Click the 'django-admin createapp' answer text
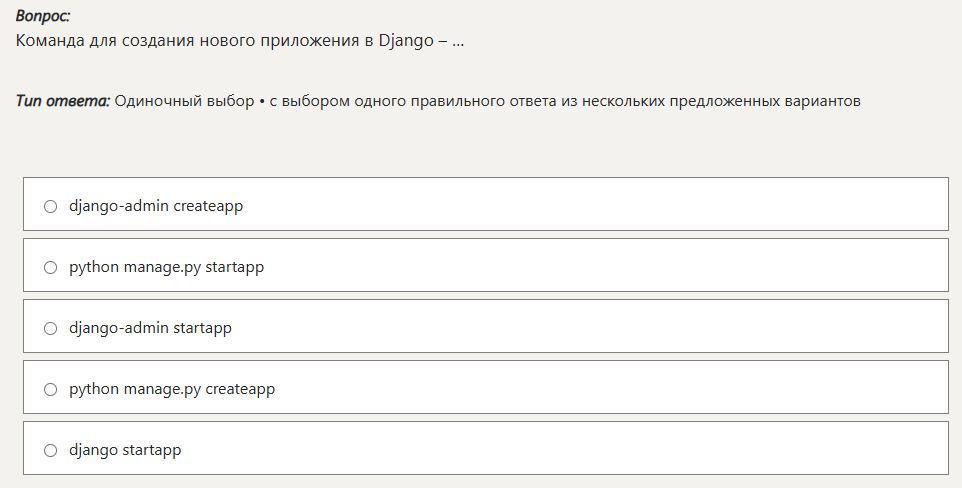Viewport: 962px width, 488px height. coord(156,207)
